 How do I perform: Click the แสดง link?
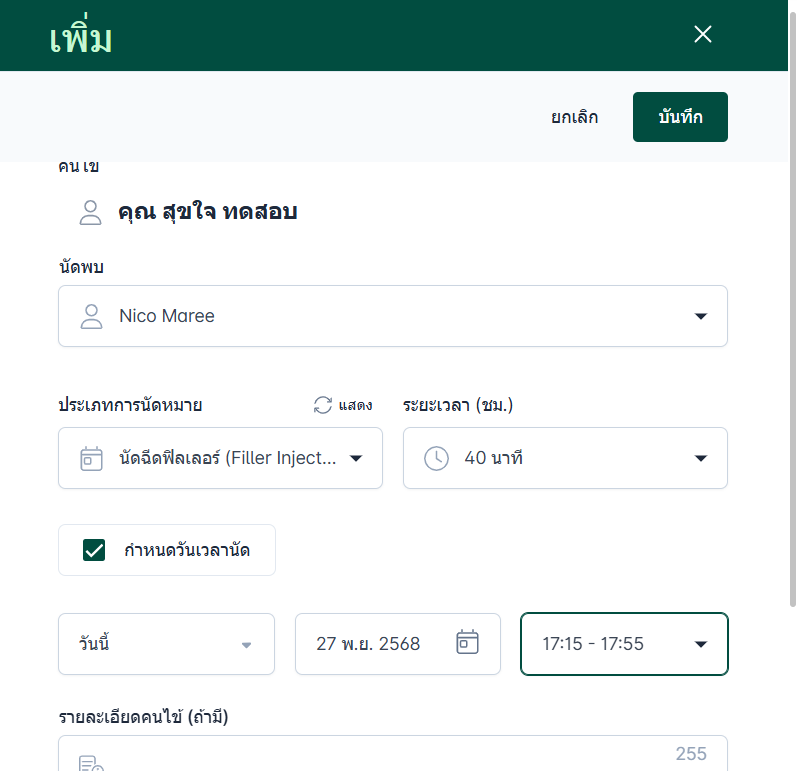coord(356,405)
